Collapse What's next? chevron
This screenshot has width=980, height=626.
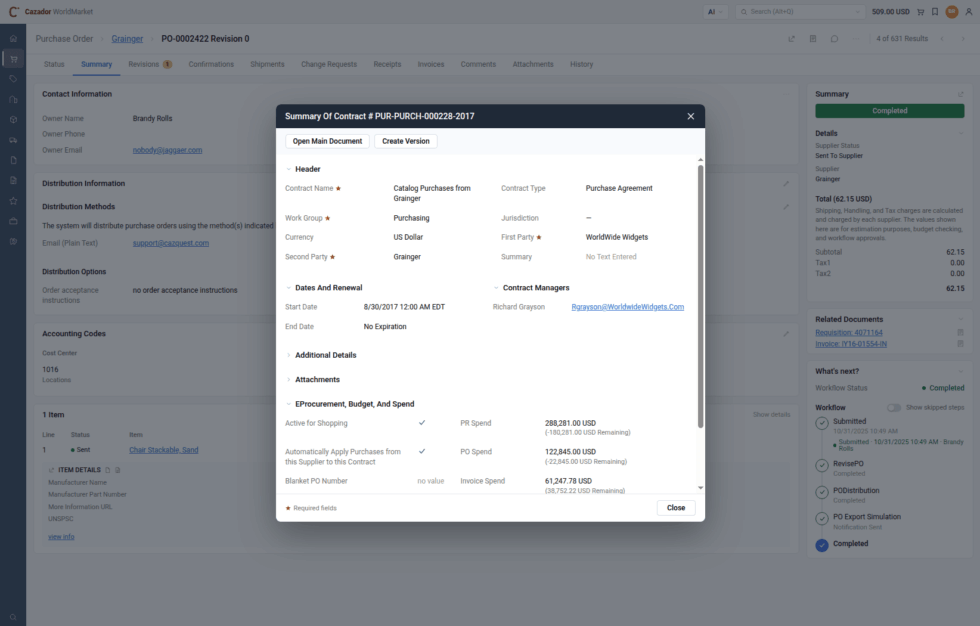961,371
